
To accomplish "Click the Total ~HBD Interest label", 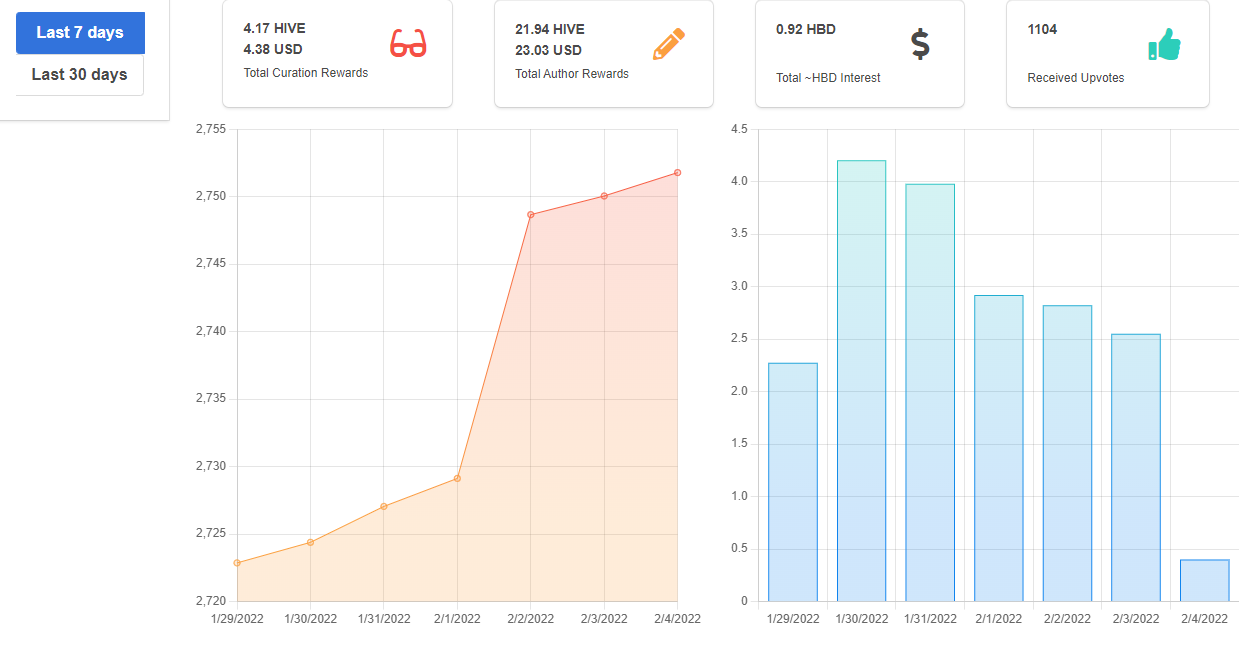I will coord(828,78).
